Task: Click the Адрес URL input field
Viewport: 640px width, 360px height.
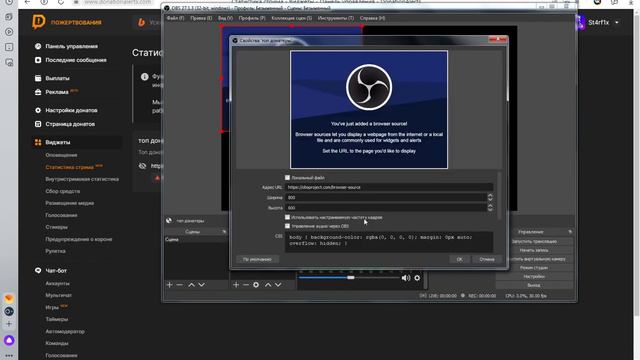Action: [x=389, y=187]
